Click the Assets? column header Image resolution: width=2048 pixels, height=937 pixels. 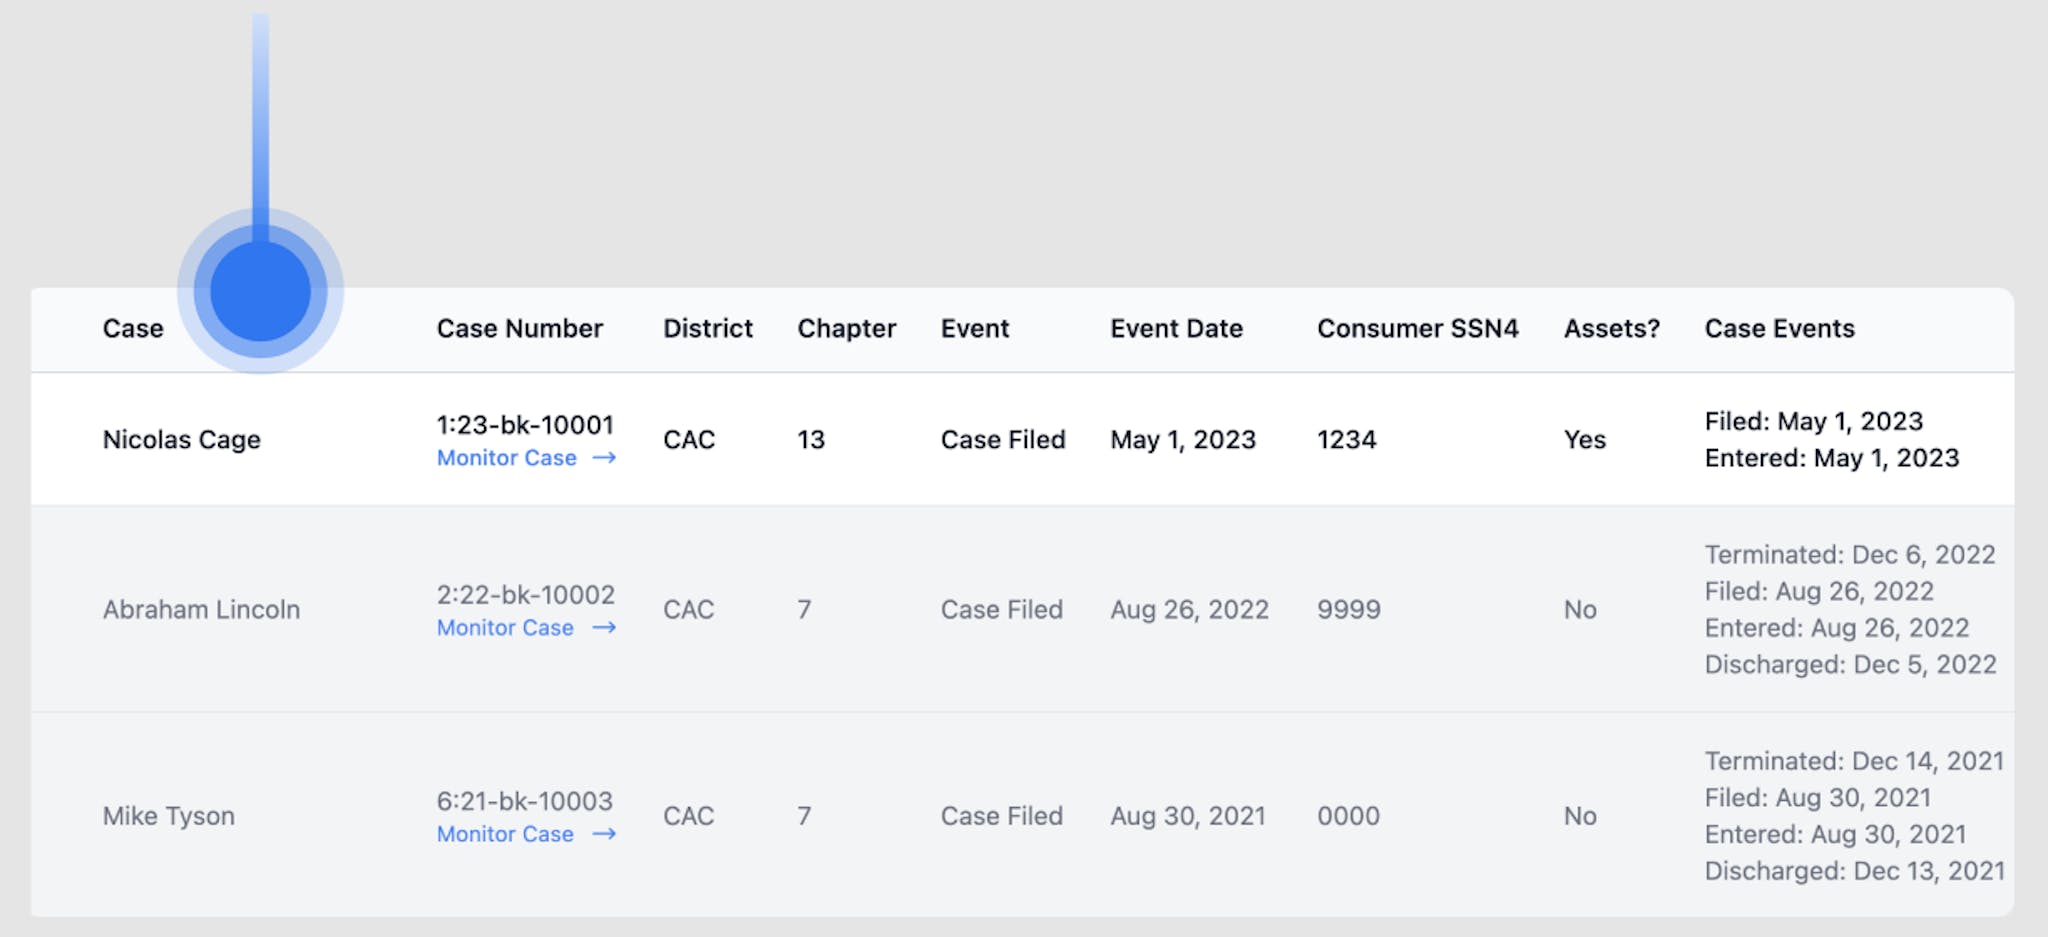pos(1611,329)
